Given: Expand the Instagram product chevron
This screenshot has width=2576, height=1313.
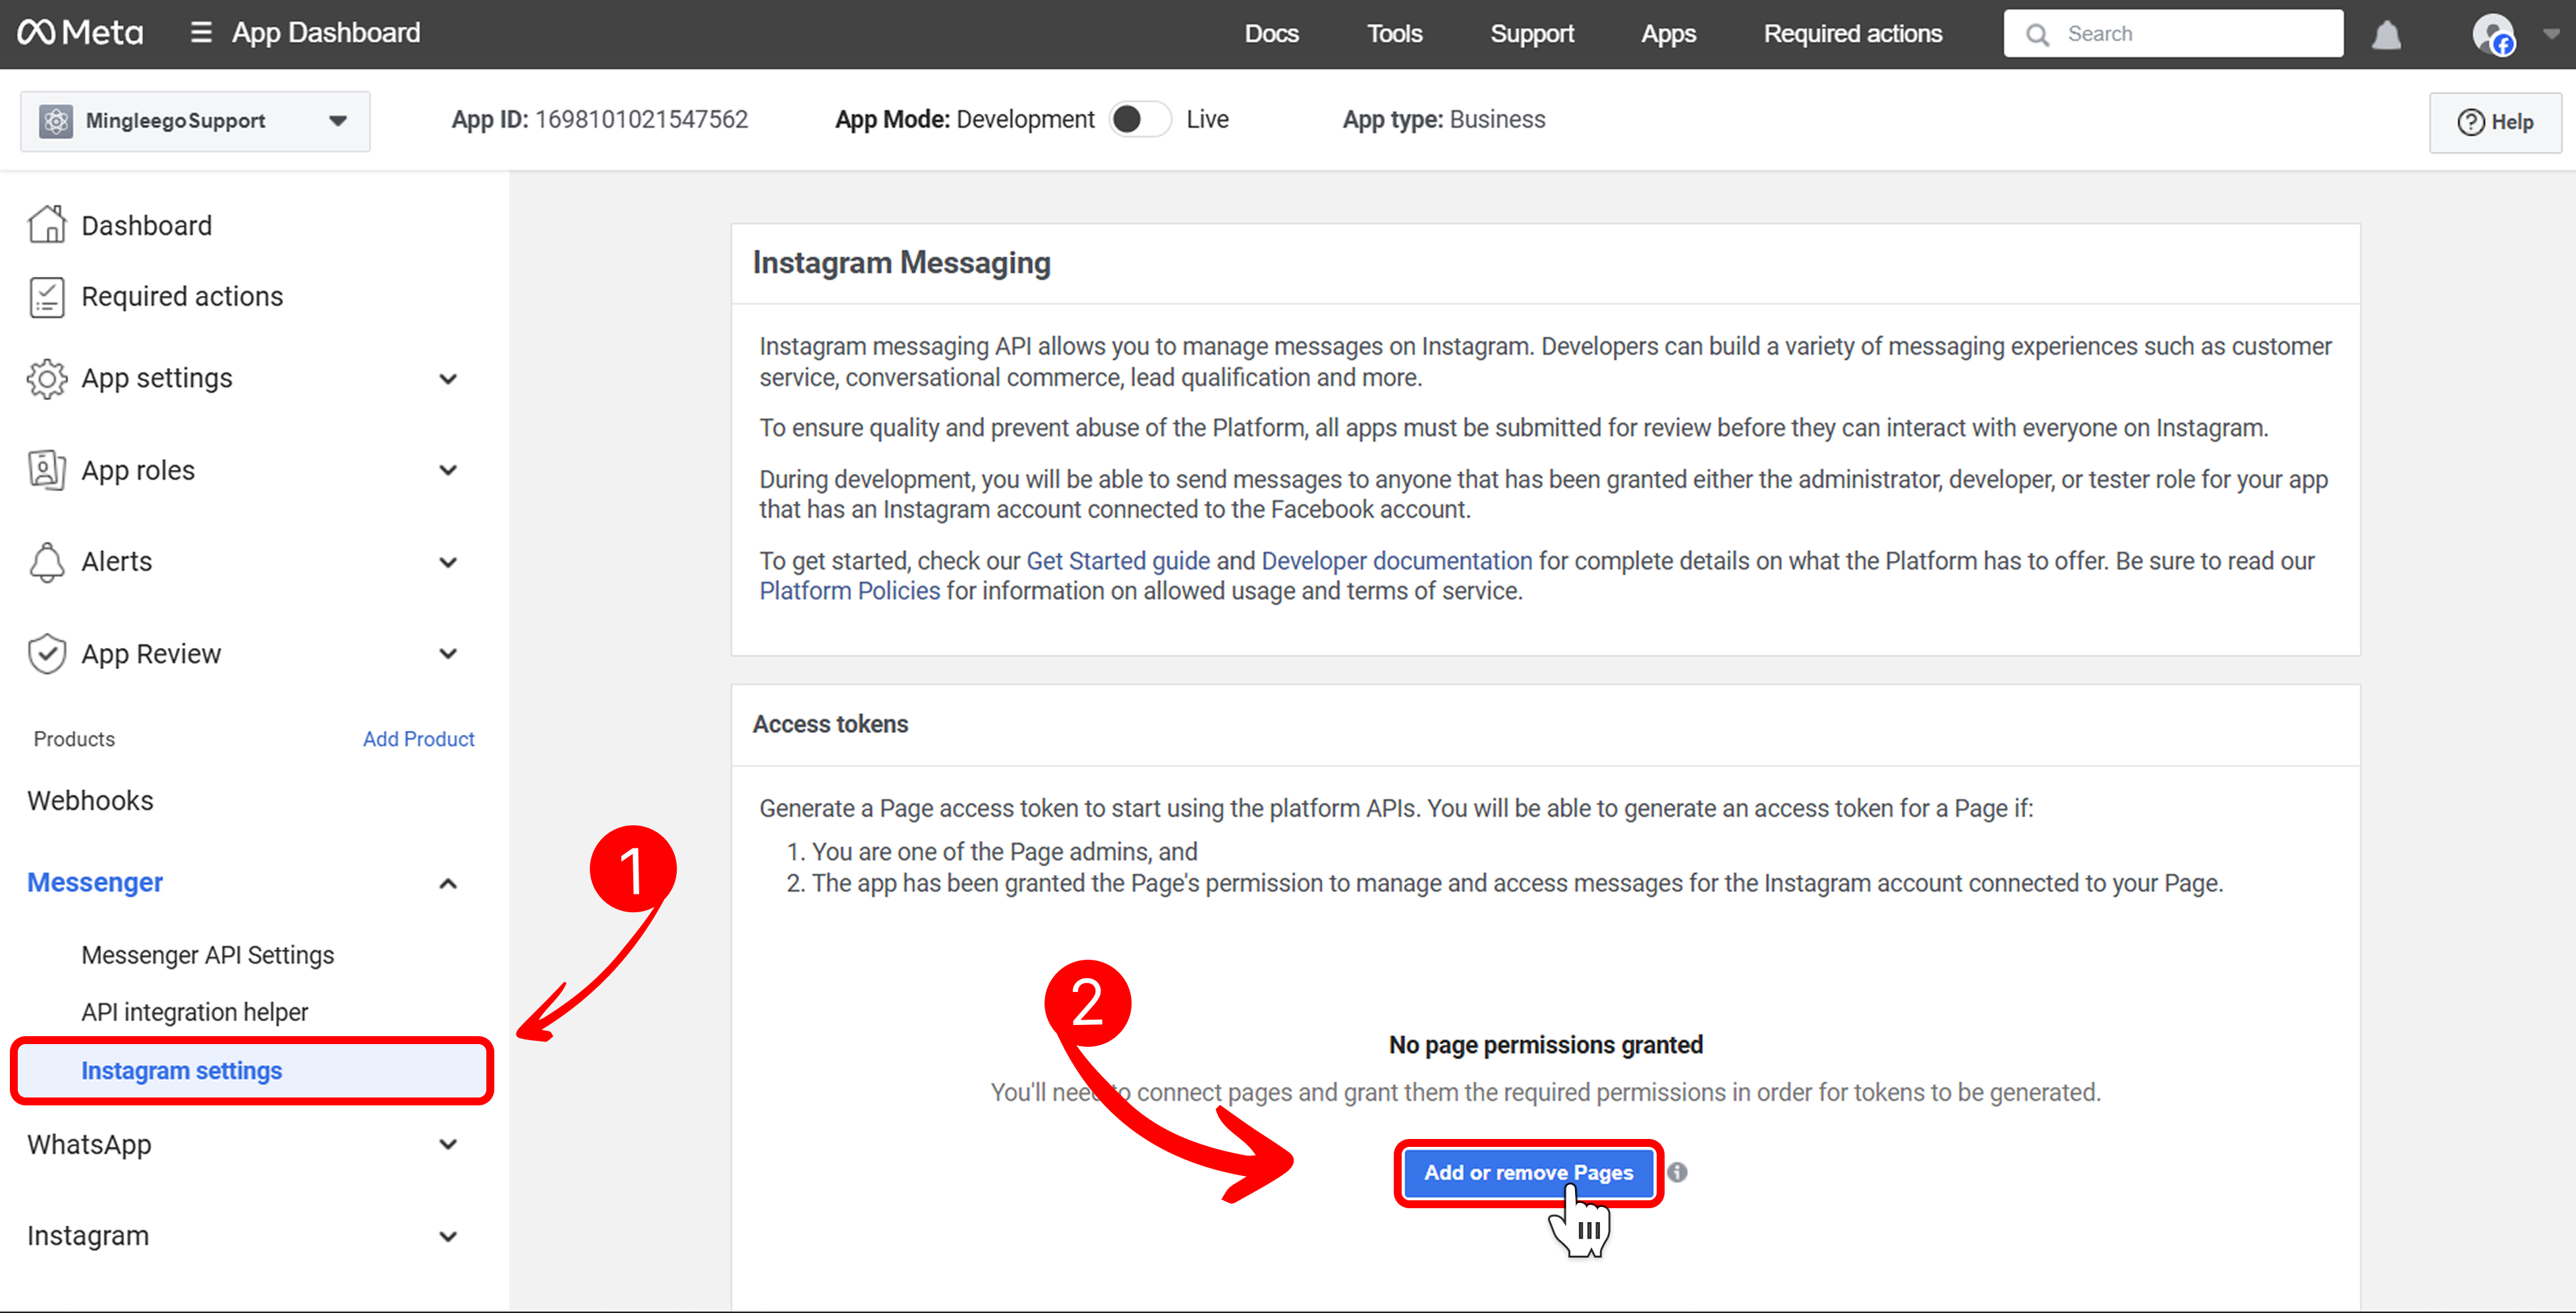Looking at the screenshot, I should (448, 1236).
